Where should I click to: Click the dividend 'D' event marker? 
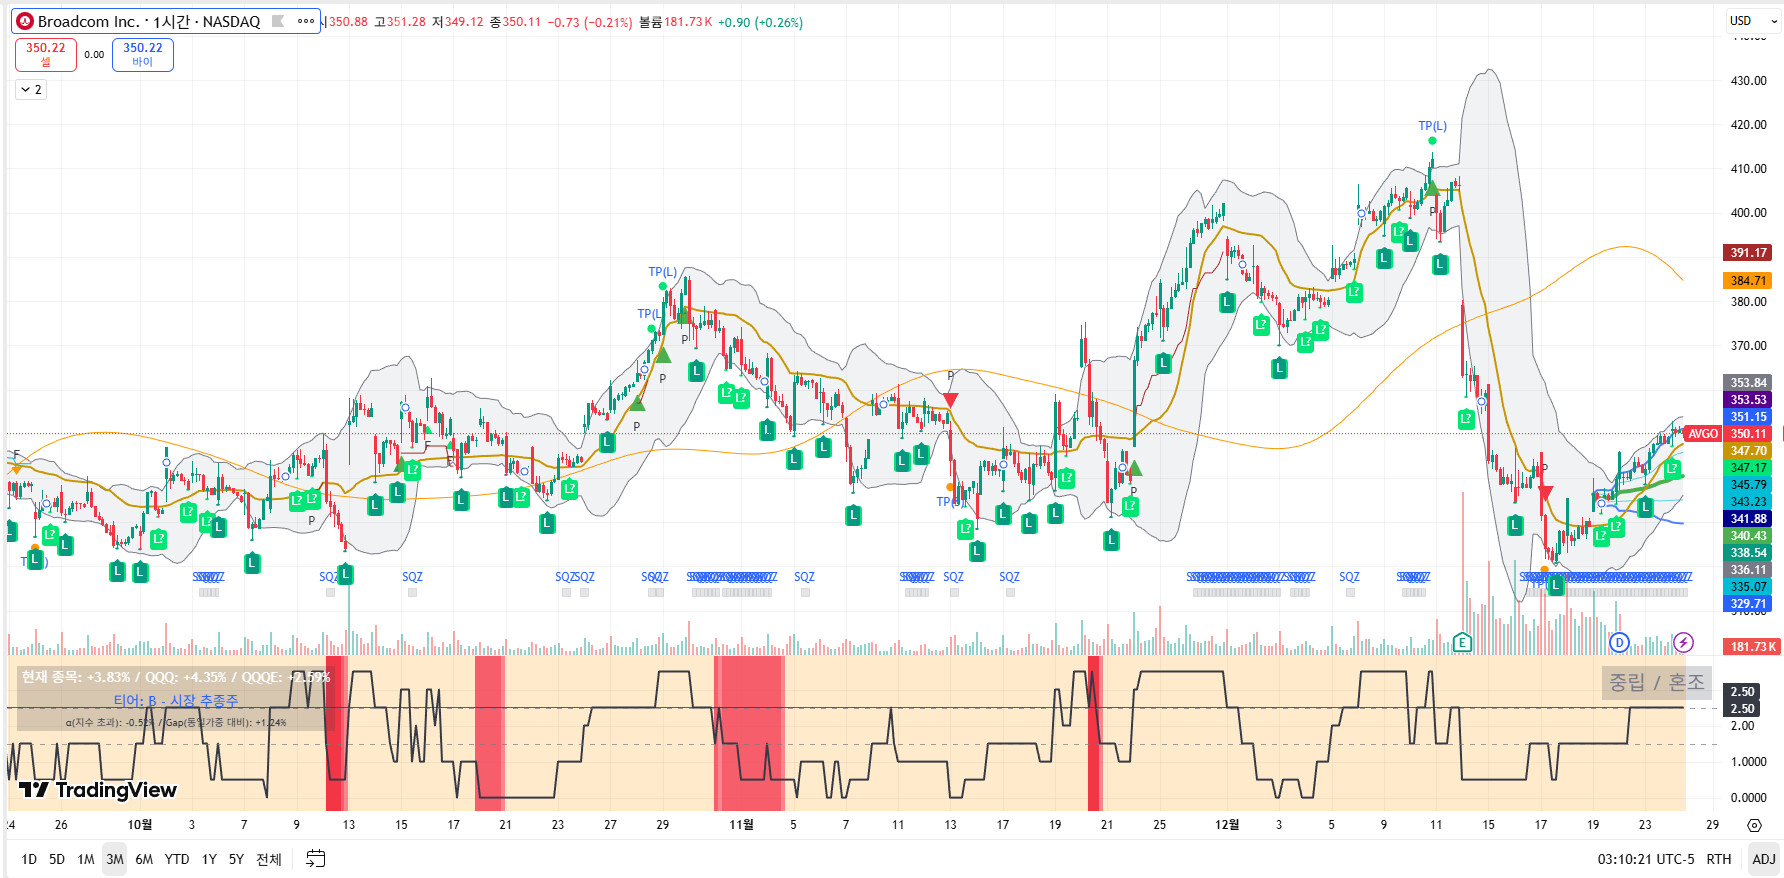tap(1620, 643)
